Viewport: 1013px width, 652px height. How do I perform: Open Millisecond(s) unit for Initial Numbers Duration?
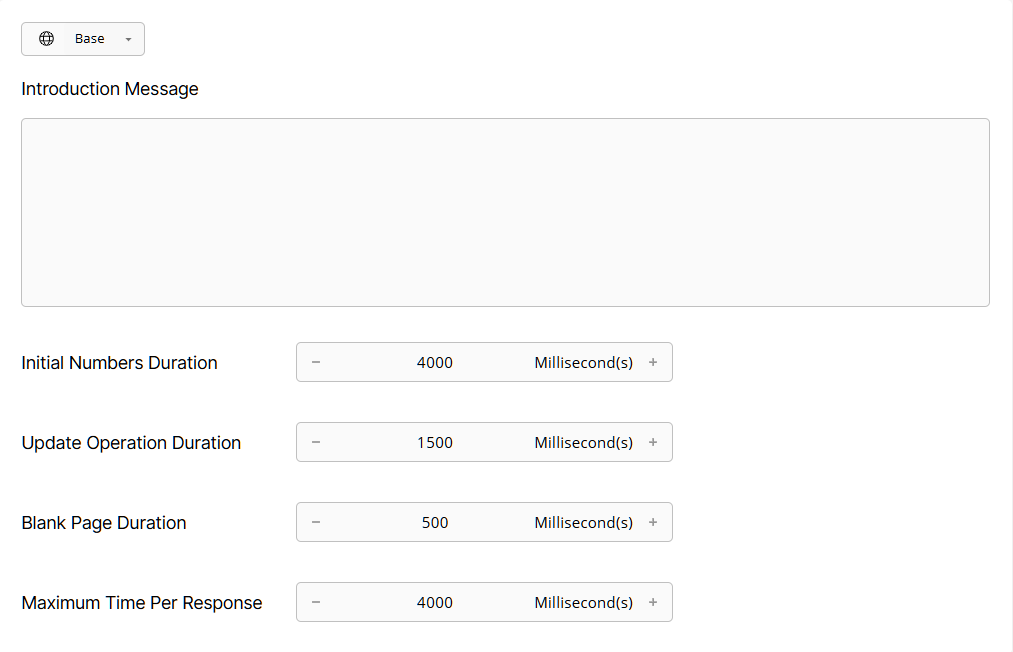(x=583, y=362)
